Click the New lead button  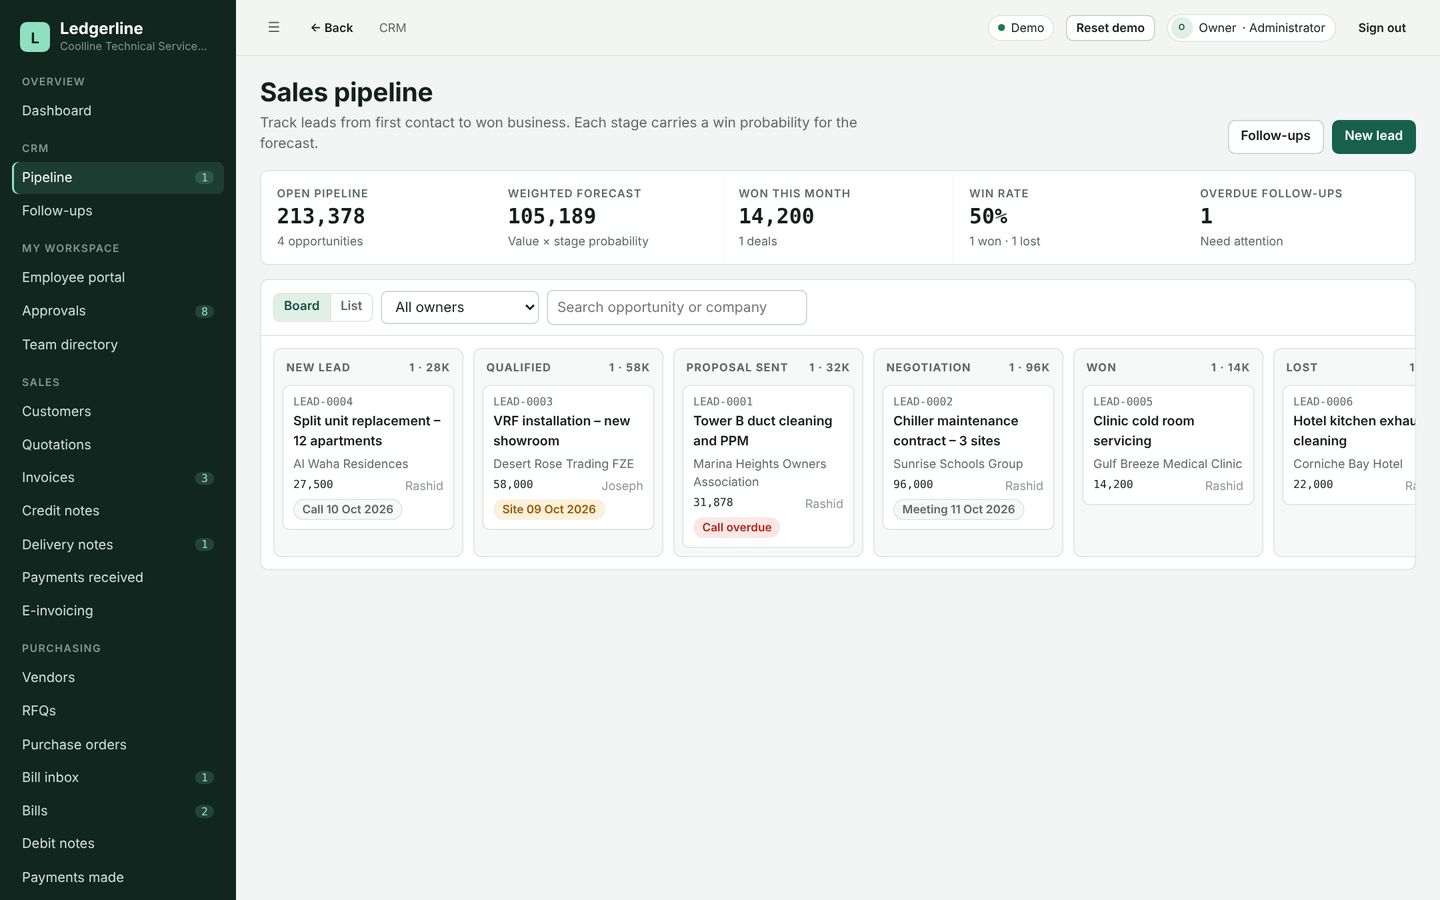1373,137
